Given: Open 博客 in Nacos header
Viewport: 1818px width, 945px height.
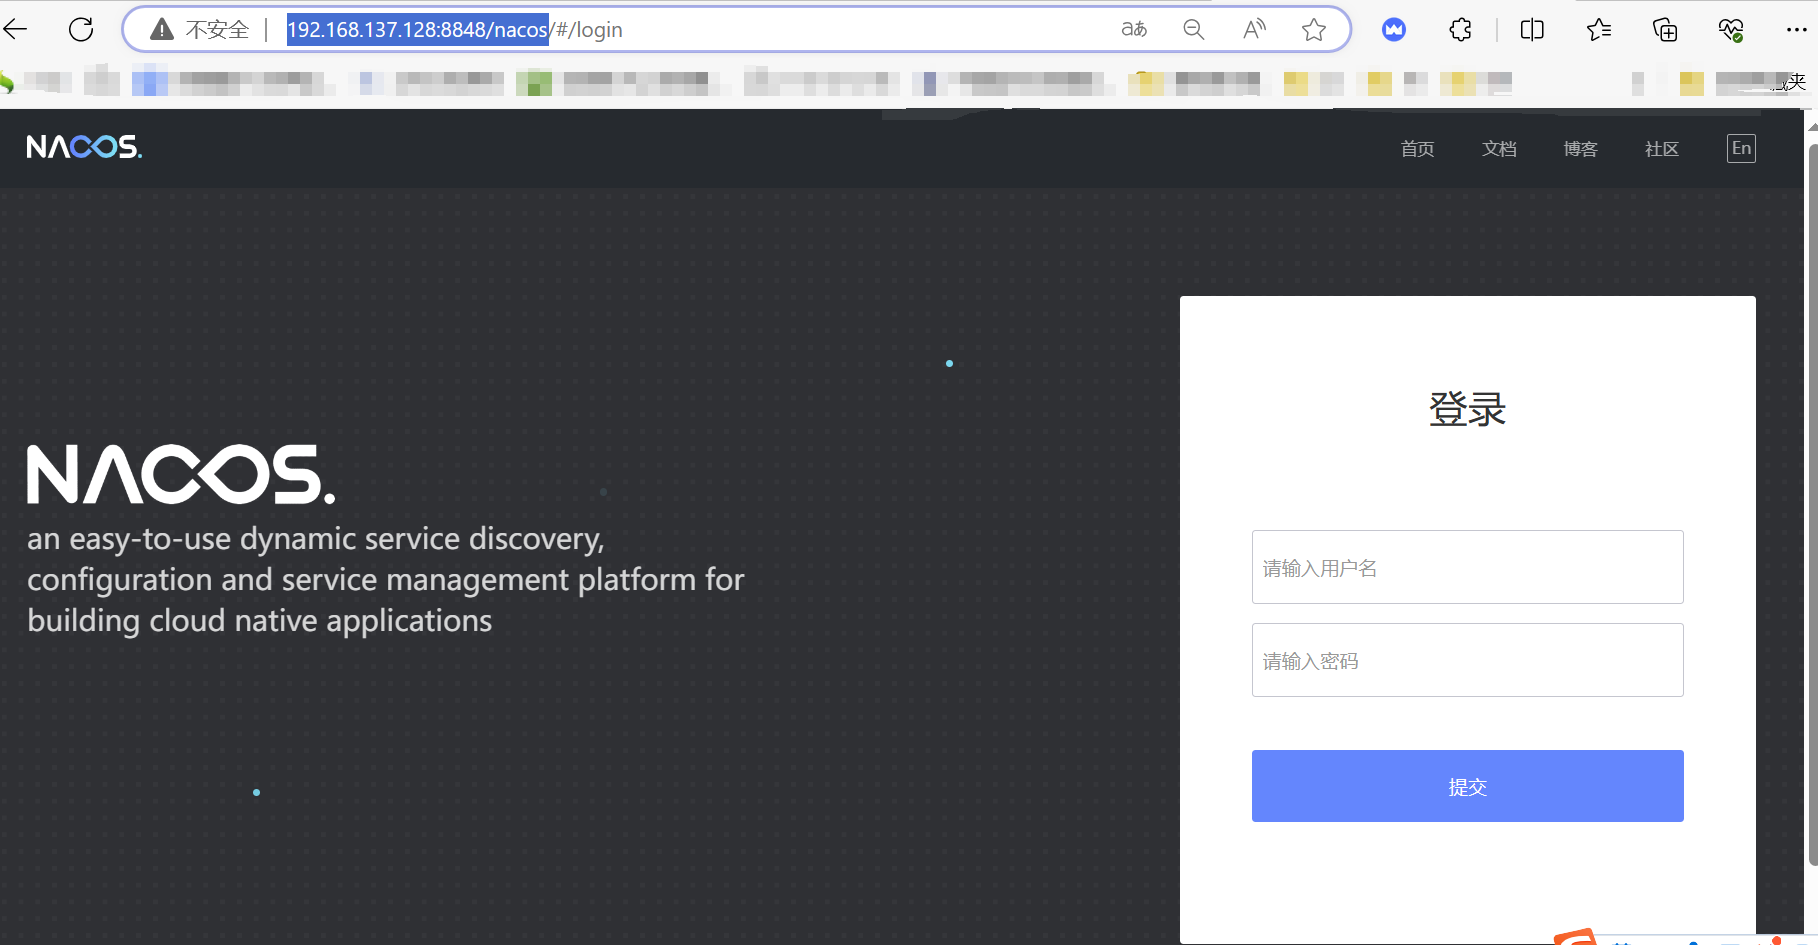Looking at the screenshot, I should click(x=1580, y=149).
